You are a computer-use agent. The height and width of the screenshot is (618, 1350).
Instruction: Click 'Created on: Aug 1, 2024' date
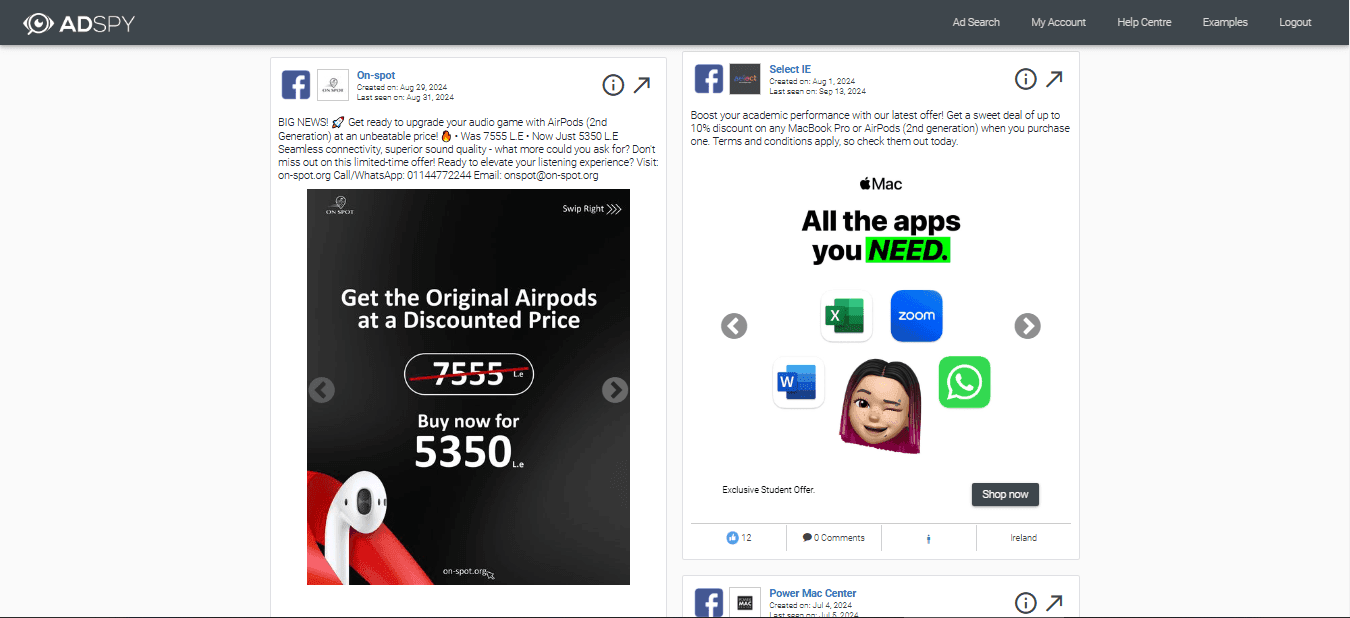pos(812,81)
